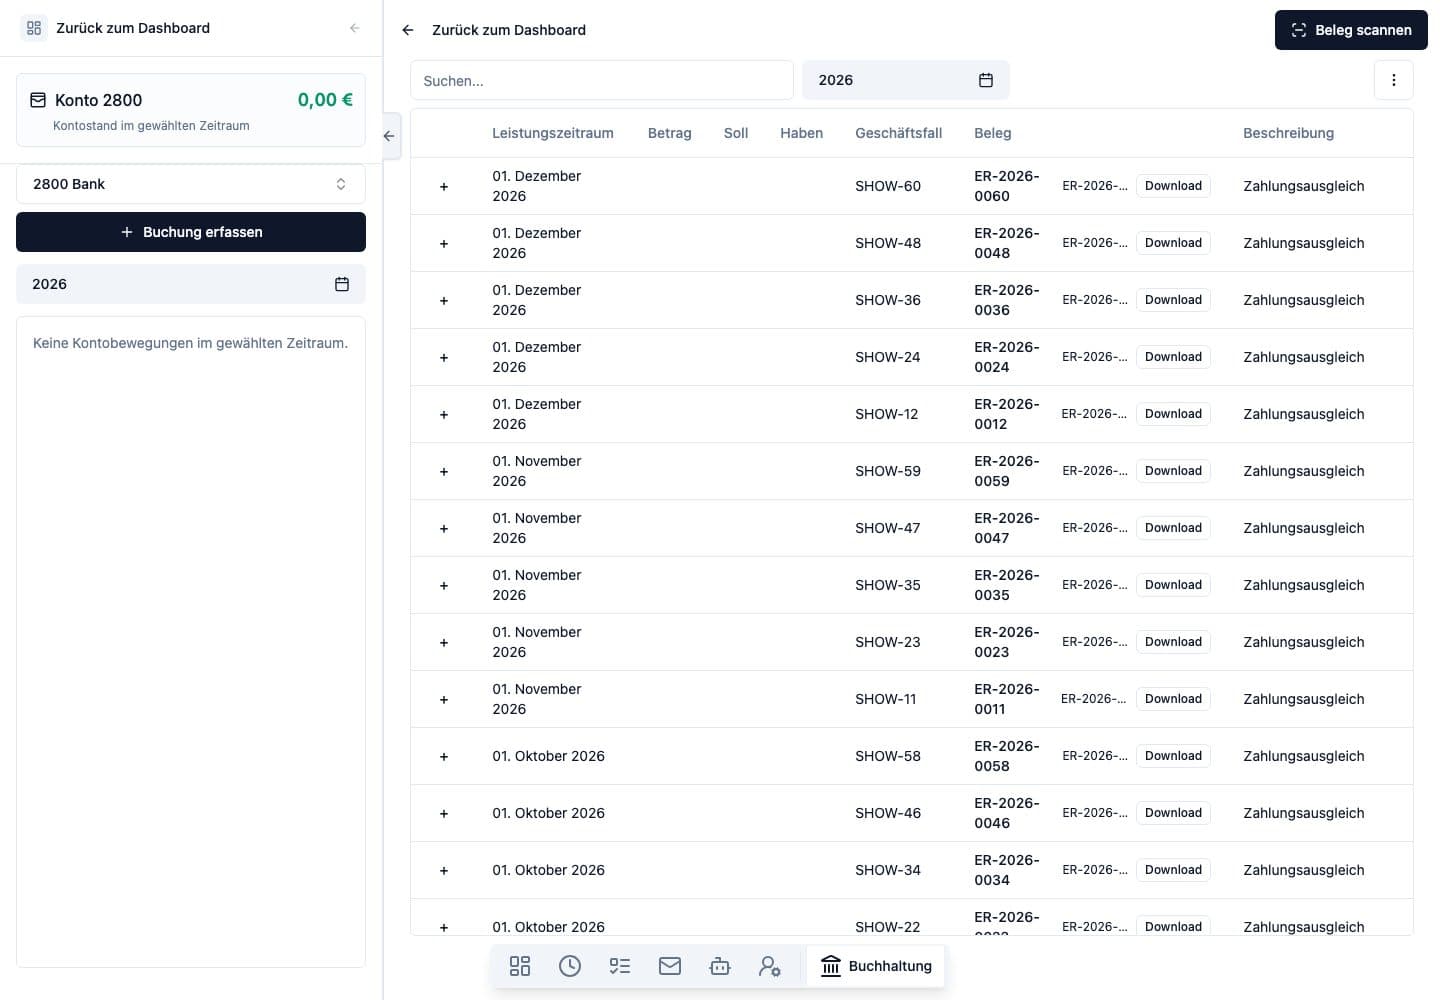Click the Beleg column header
Viewport: 1440px width, 1000px height.
pos(993,133)
